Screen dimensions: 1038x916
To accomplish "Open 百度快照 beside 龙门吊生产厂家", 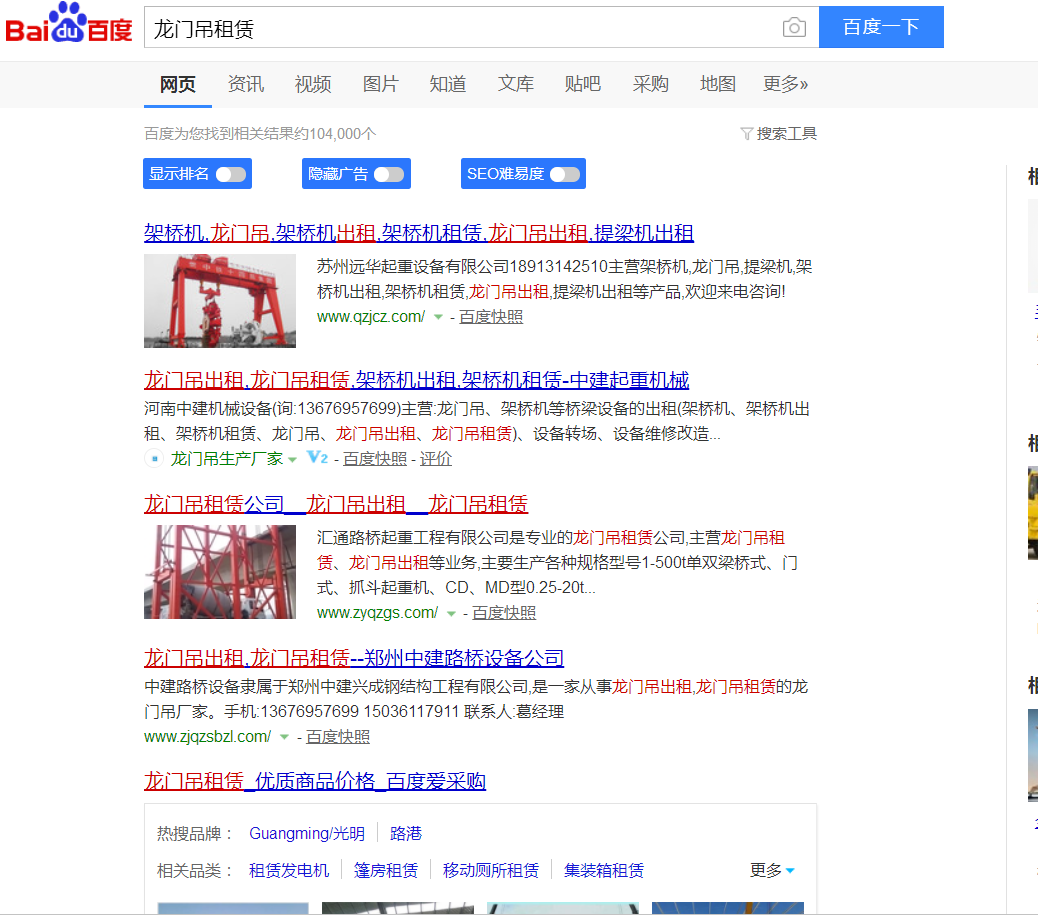I will pyautogui.click(x=375, y=459).
